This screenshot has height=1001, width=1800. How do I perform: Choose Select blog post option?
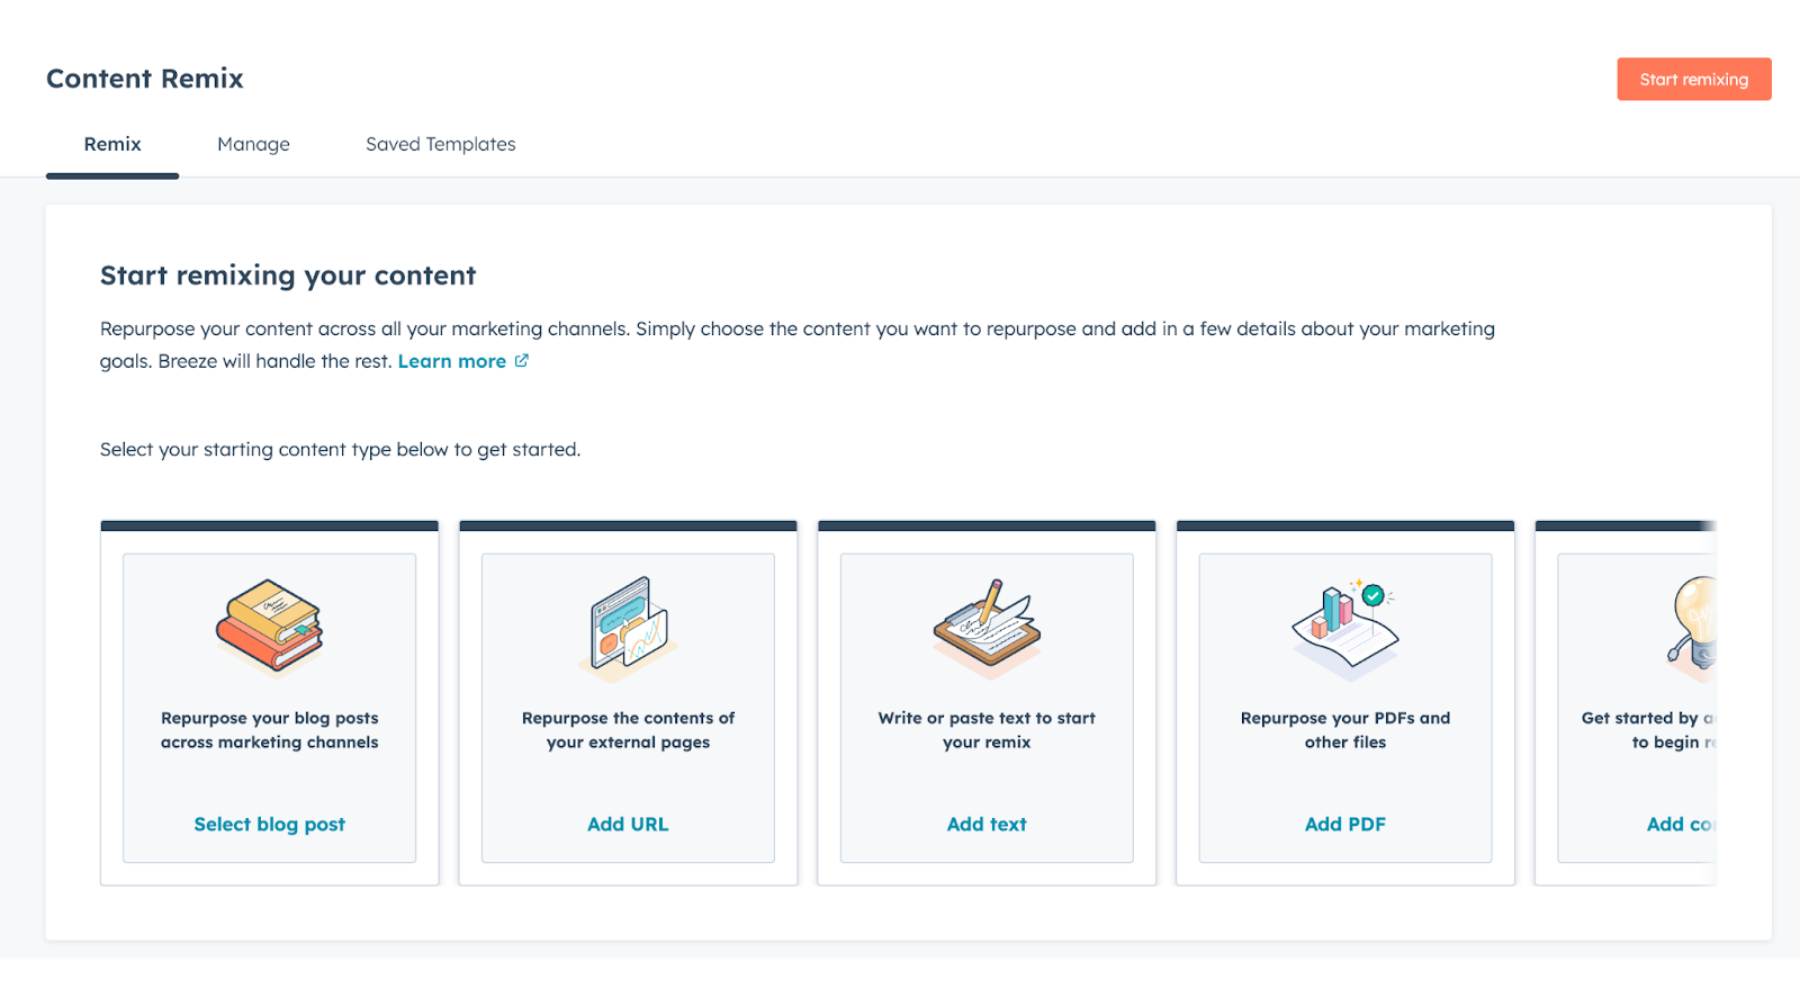pos(269,824)
